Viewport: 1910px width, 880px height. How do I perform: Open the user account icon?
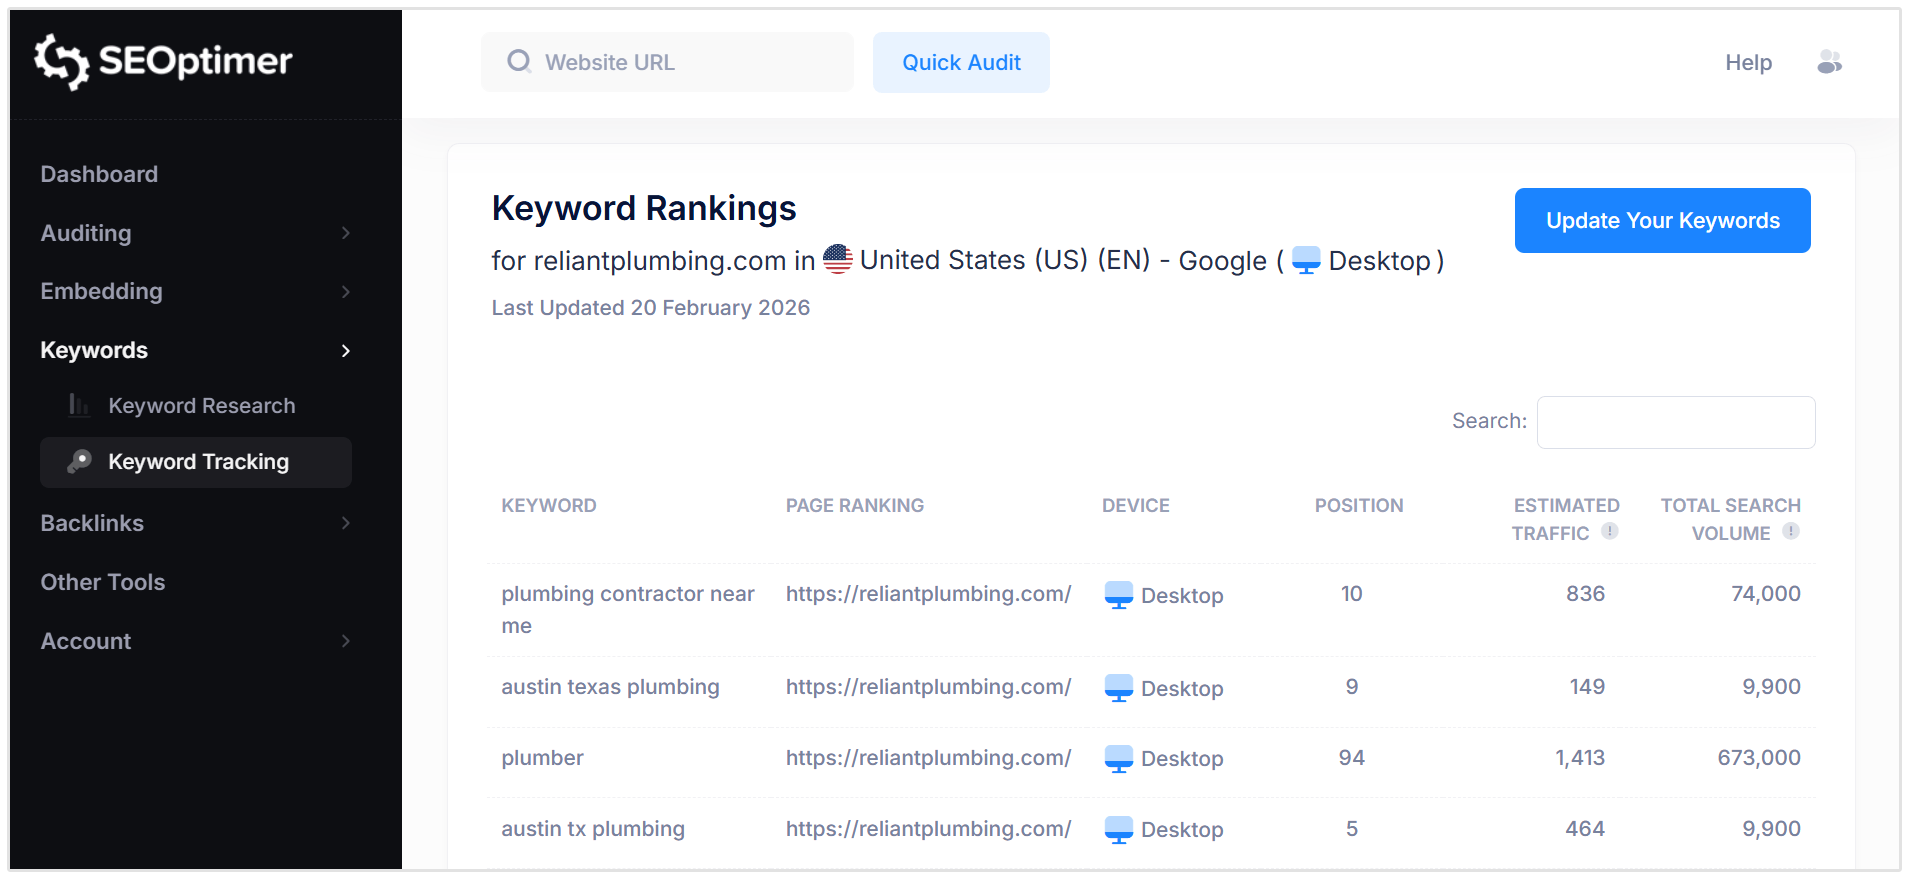click(x=1829, y=62)
